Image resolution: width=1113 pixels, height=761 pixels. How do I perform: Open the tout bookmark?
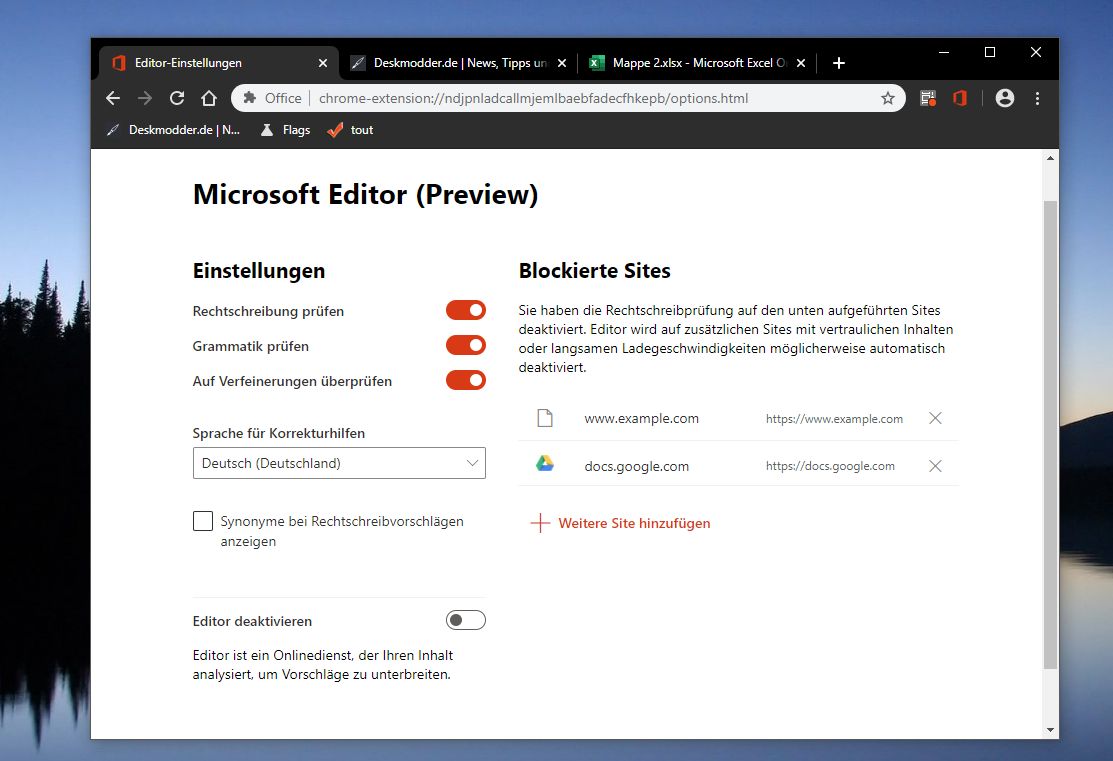pos(350,130)
